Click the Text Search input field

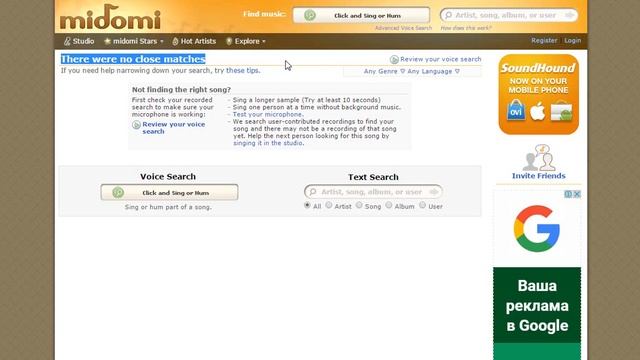[x=373, y=192]
